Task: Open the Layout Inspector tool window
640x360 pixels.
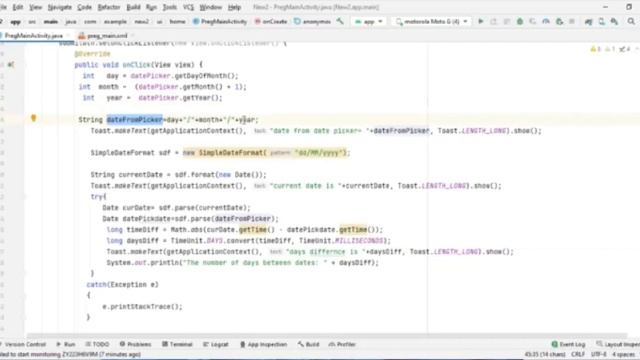Action: (618, 344)
